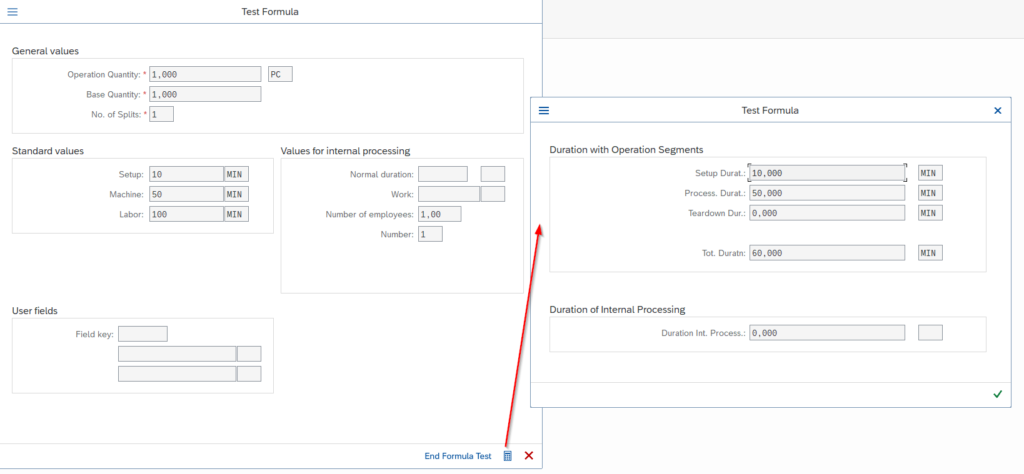Select the Number field showing 1
This screenshot has height=474, width=1024.
(x=430, y=234)
